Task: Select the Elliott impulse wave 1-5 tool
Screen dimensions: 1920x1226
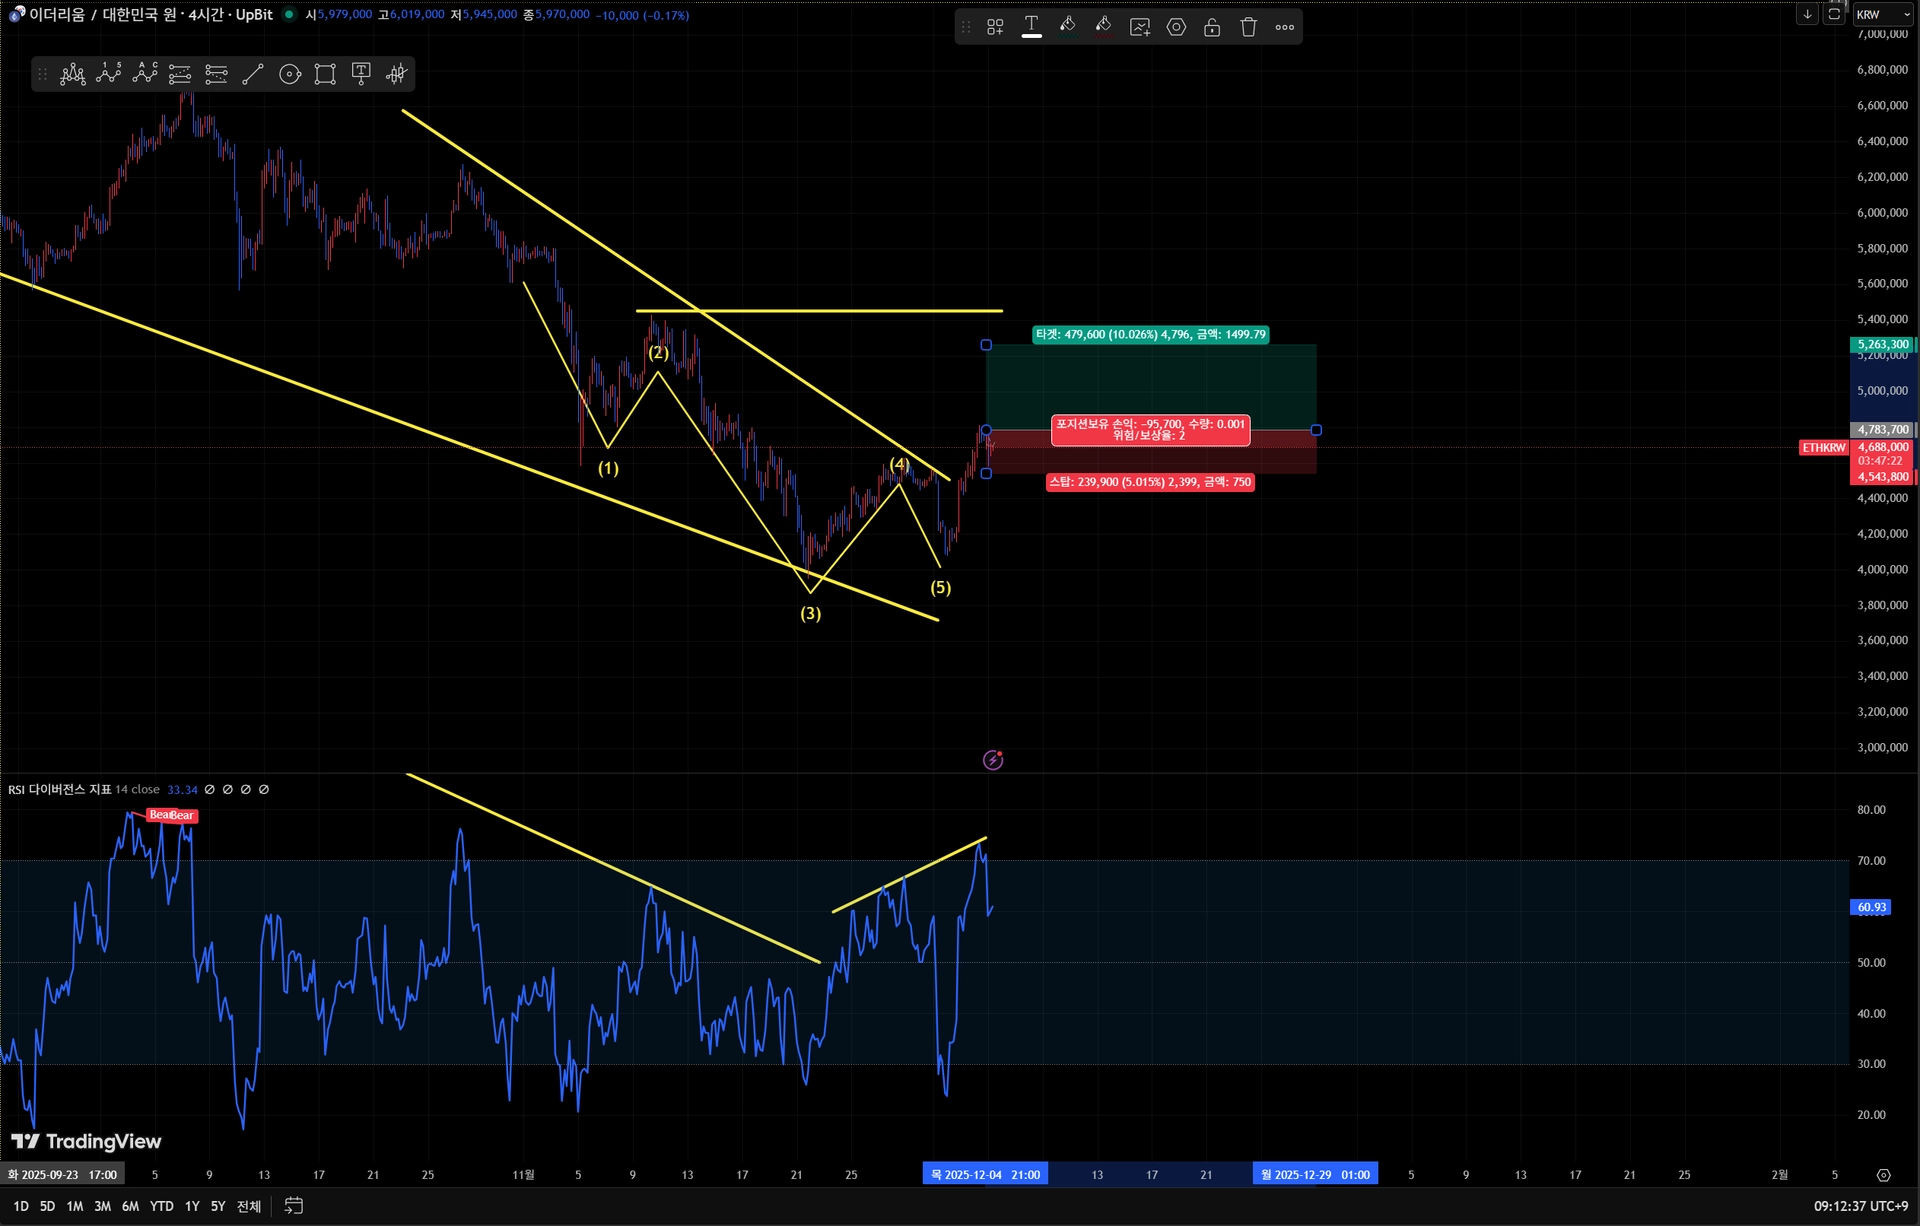Action: tap(109, 74)
